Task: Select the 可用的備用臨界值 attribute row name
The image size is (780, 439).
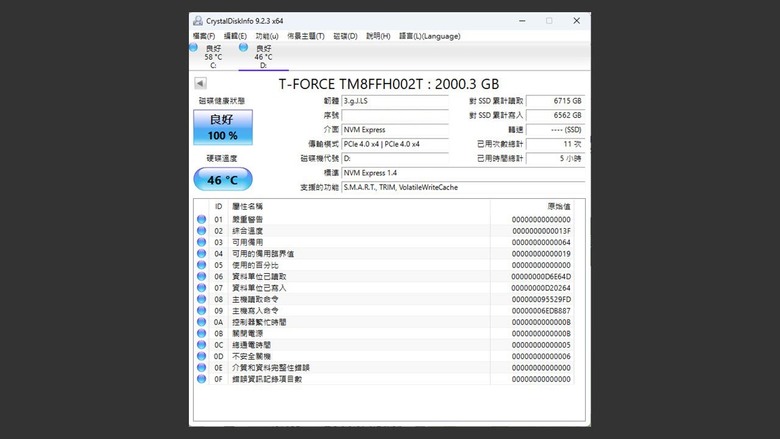Action: point(263,254)
